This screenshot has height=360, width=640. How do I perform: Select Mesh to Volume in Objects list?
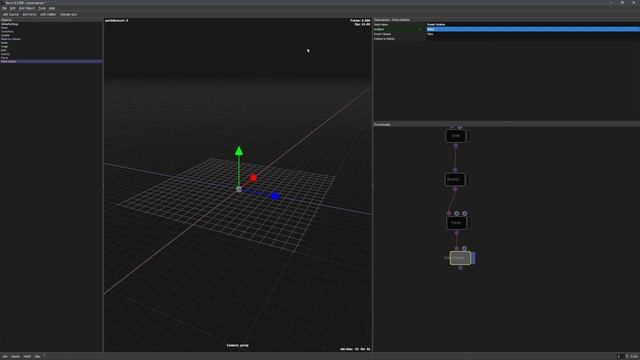[x=51, y=39]
